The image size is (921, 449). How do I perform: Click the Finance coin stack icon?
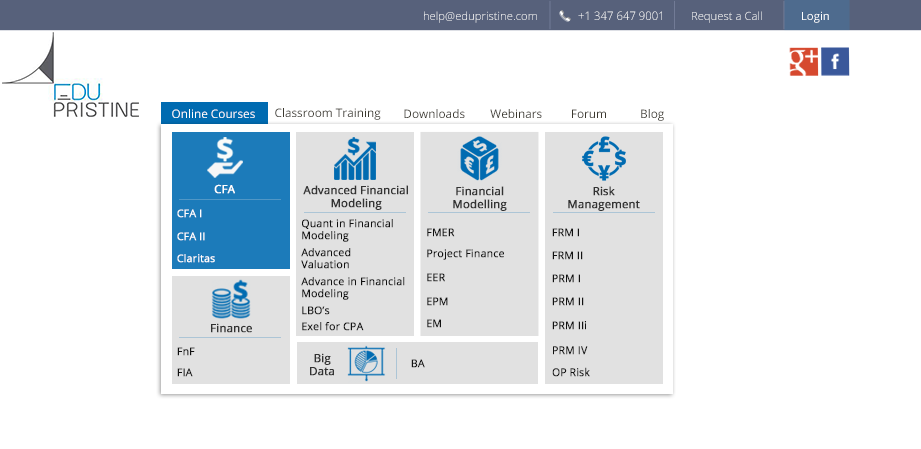[x=231, y=300]
